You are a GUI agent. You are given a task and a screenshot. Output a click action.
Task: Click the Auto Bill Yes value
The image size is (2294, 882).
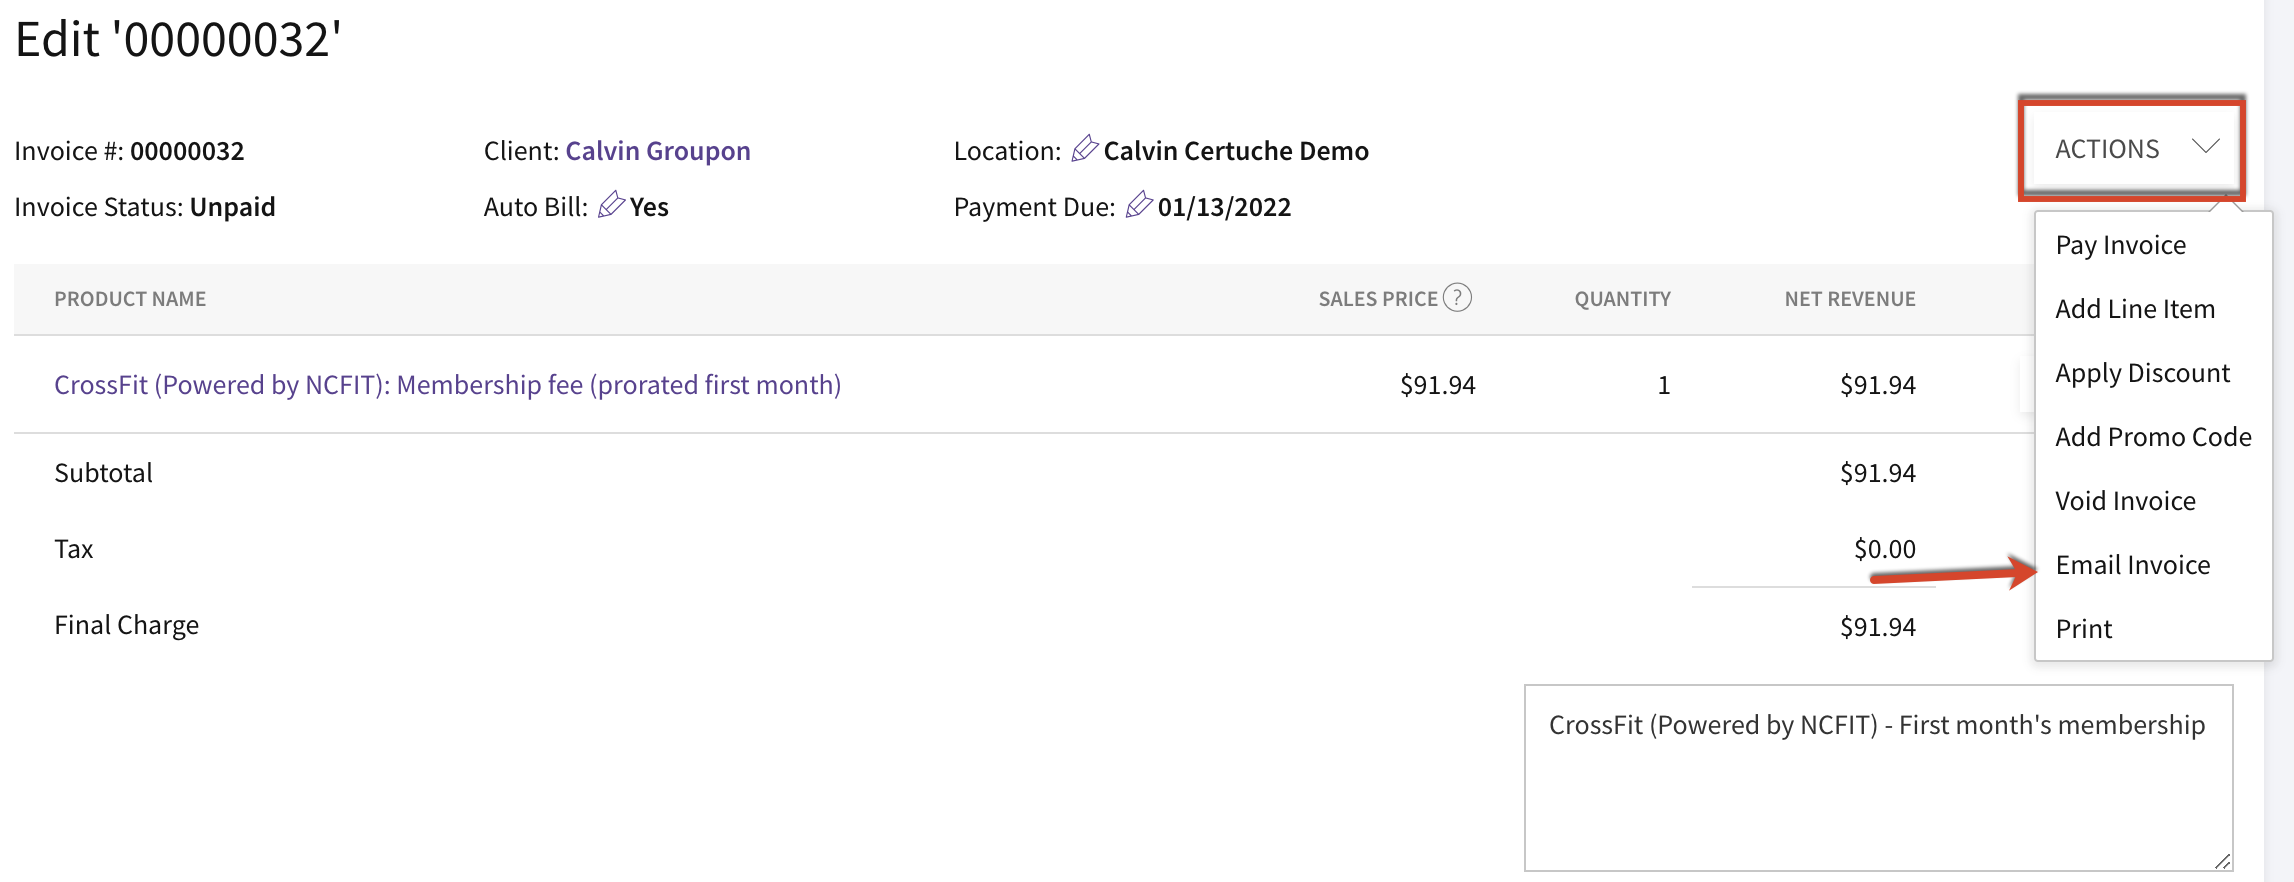(x=649, y=207)
